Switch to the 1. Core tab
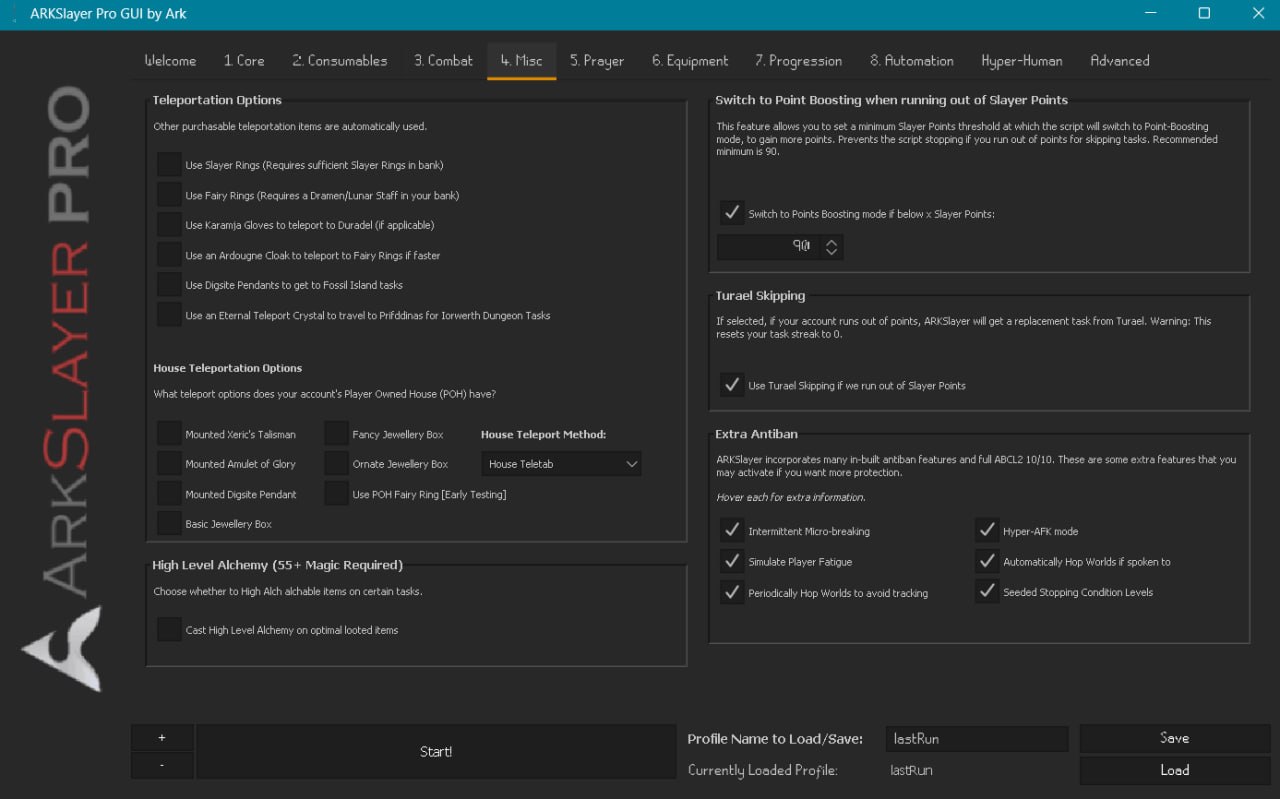The height and width of the screenshot is (799, 1280). click(x=244, y=61)
